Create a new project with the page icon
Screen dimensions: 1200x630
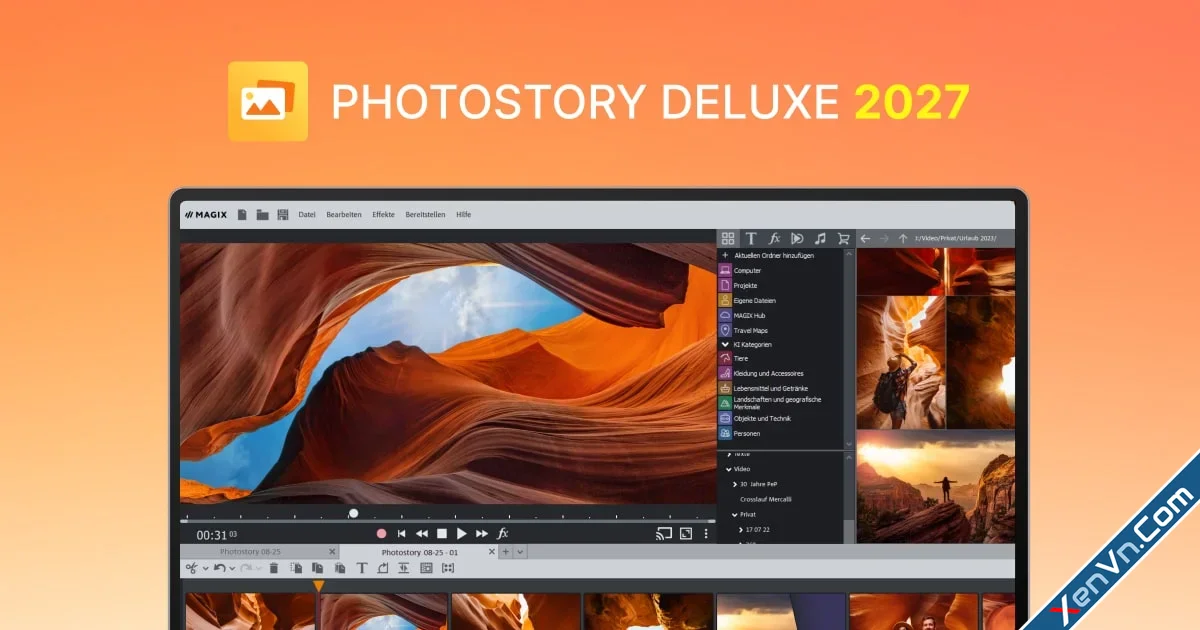pyautogui.click(x=242, y=214)
